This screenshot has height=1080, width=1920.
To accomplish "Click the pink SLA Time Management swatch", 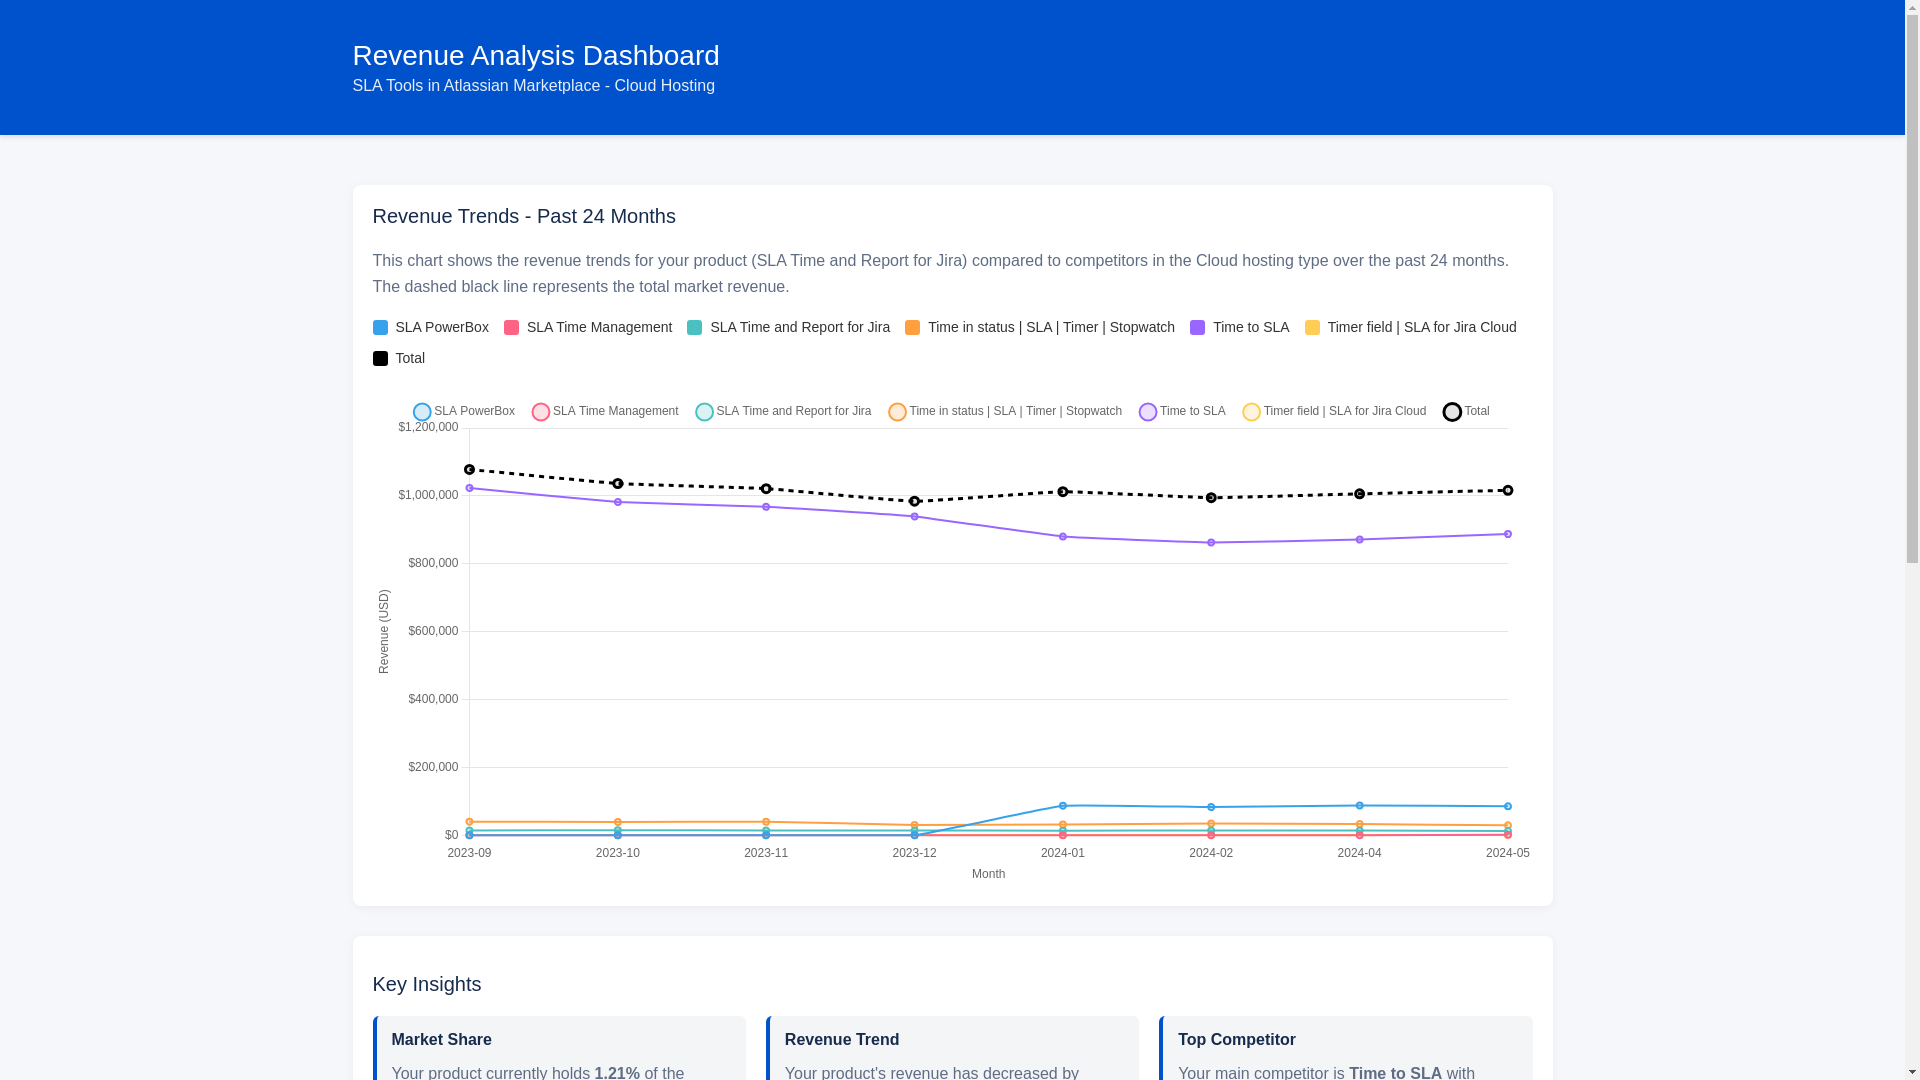I will tap(511, 328).
